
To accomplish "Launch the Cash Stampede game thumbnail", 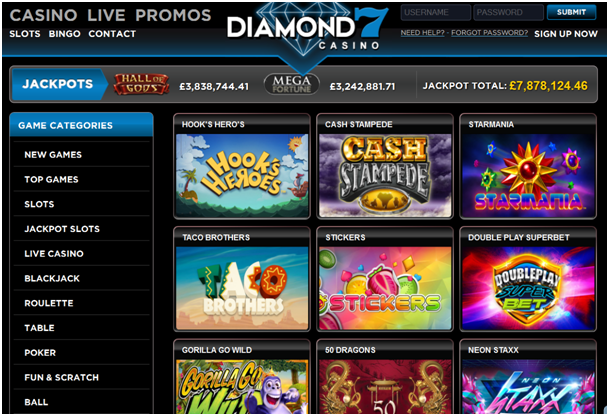I will click(385, 175).
